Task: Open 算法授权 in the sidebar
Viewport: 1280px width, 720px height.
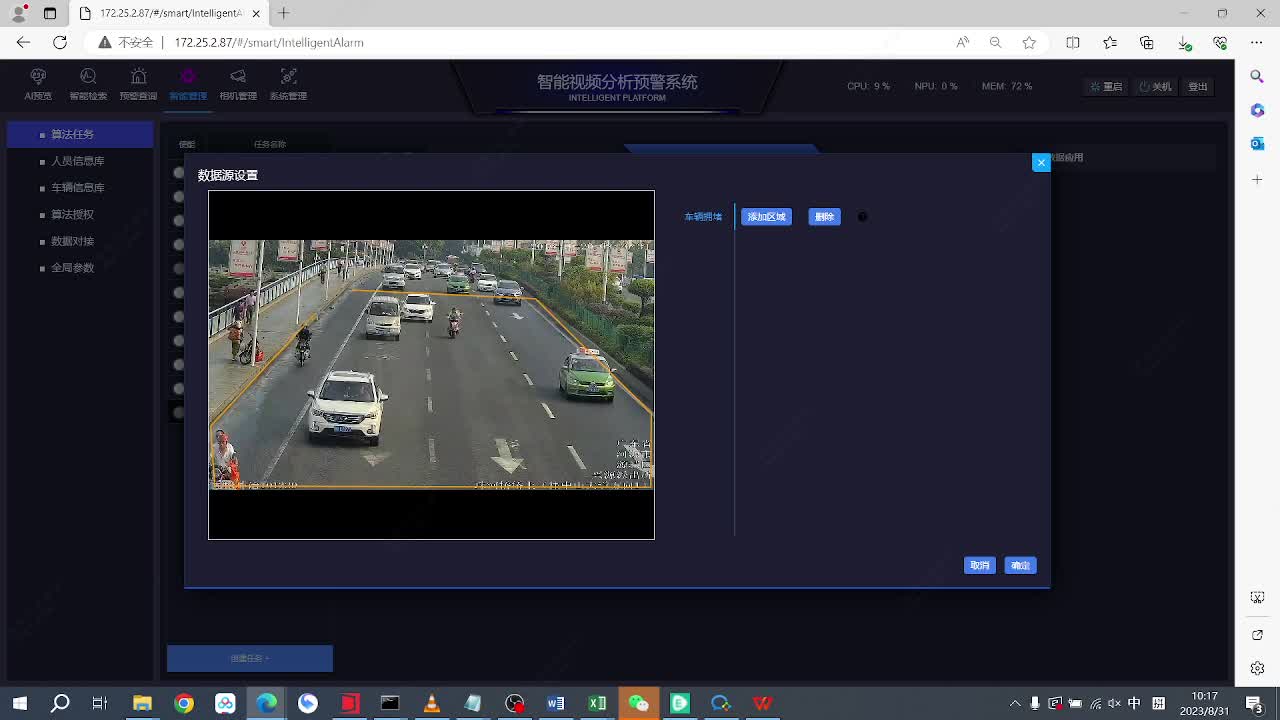Action: 72,214
